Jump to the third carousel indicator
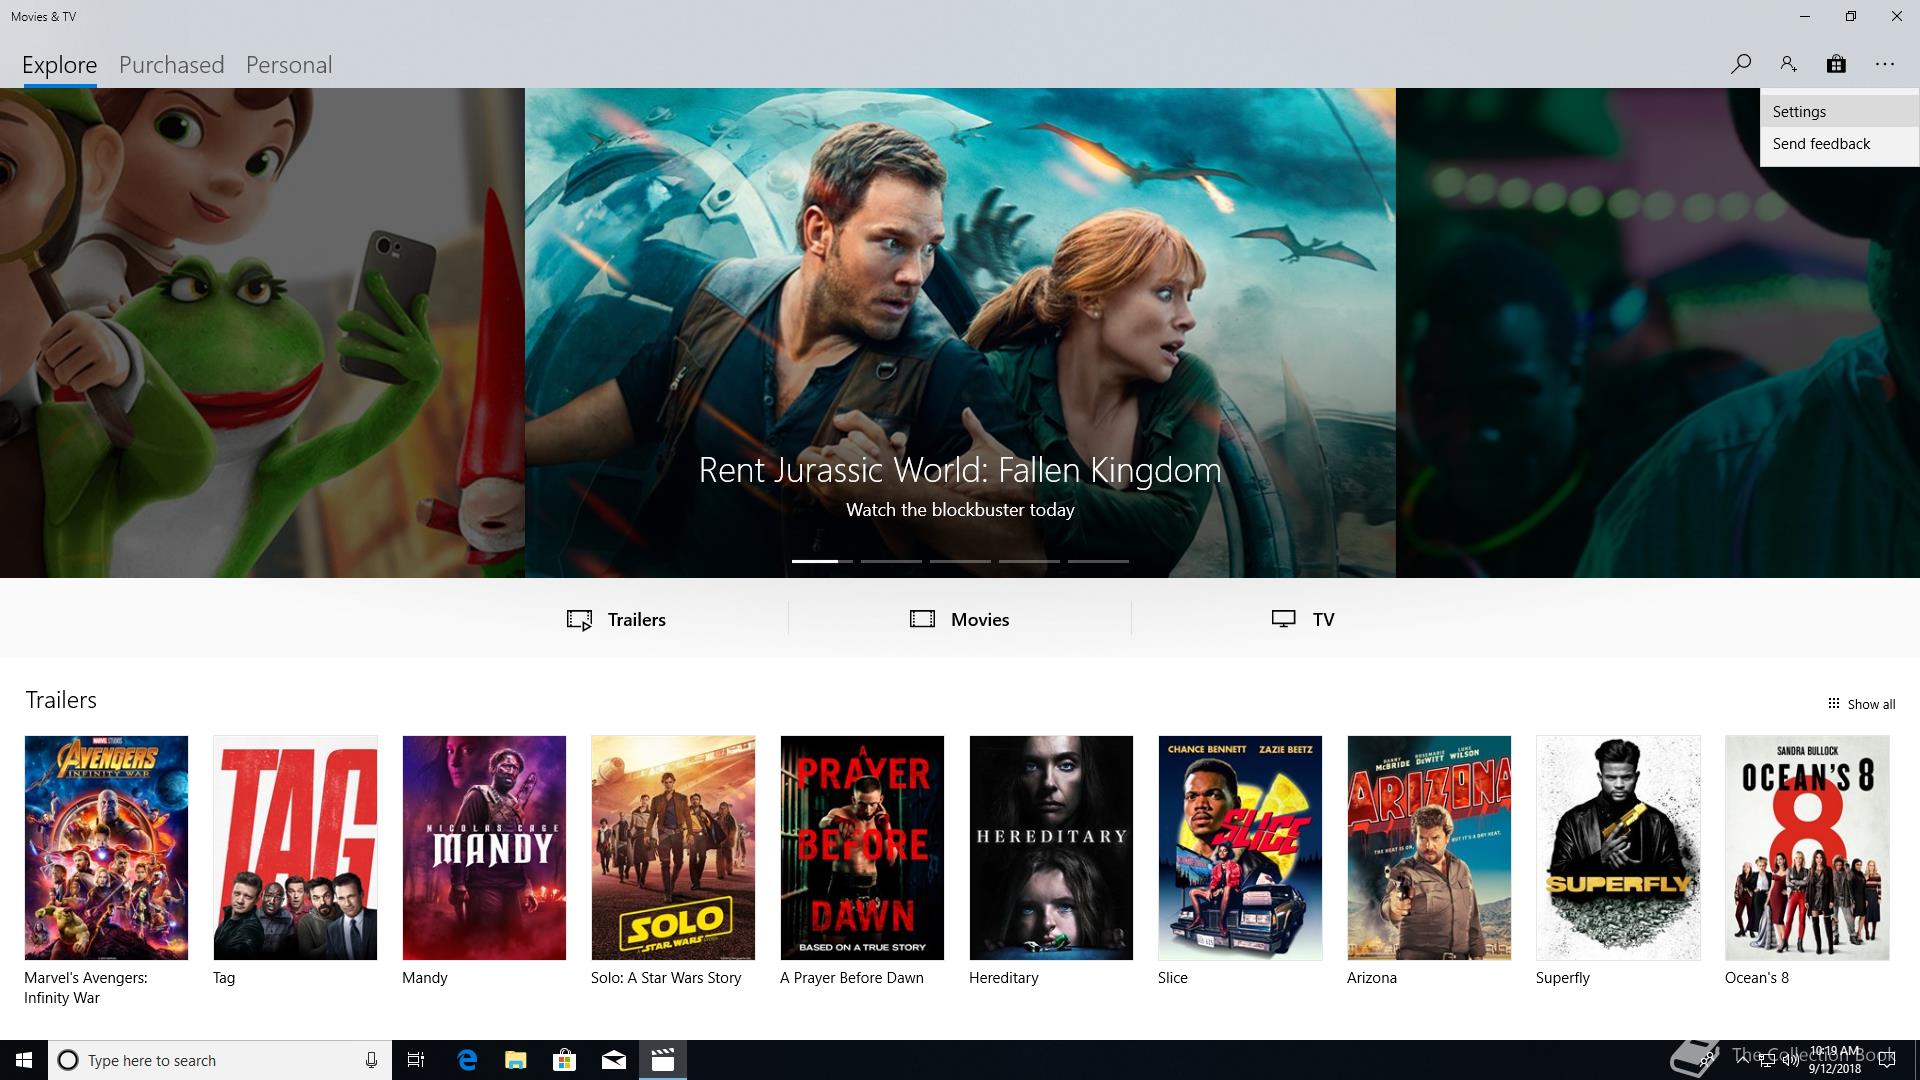This screenshot has height=1080, width=1920. pyautogui.click(x=960, y=561)
